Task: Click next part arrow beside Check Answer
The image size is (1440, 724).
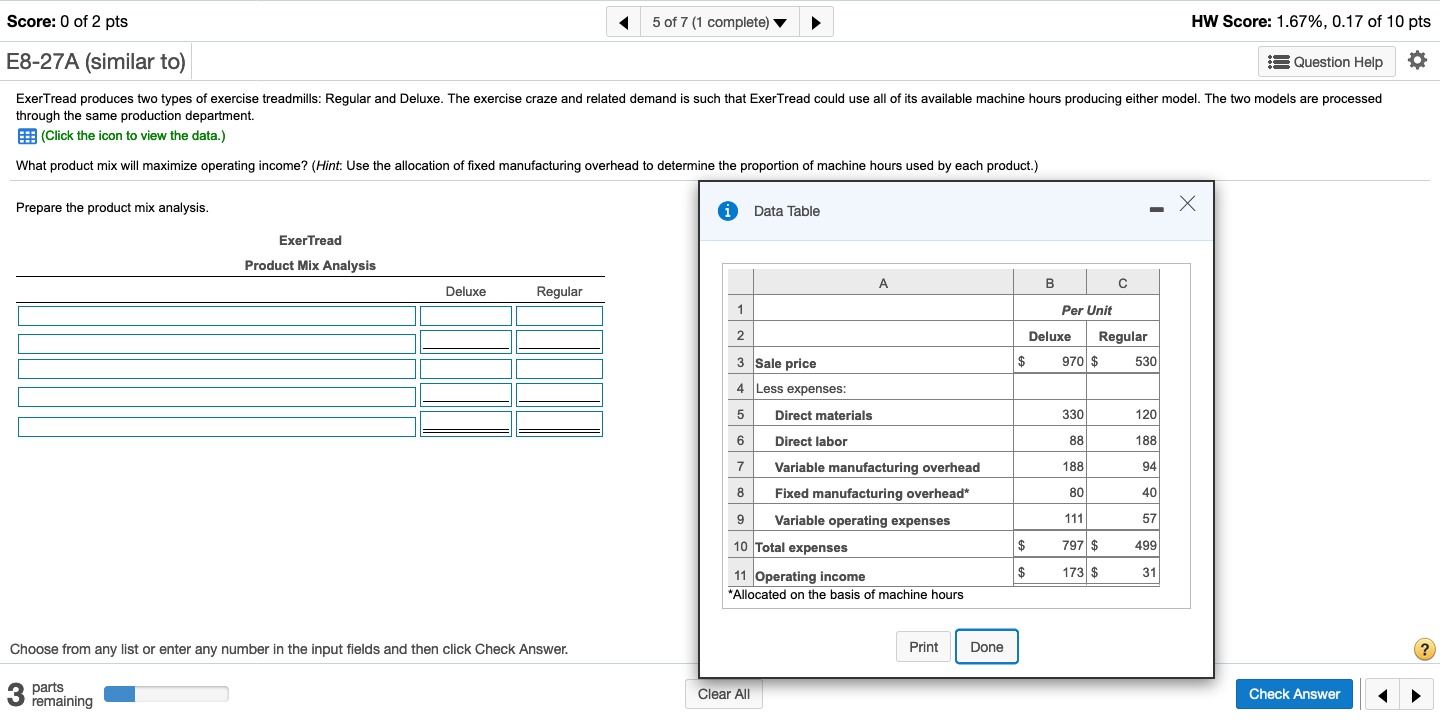Action: pyautogui.click(x=1415, y=694)
